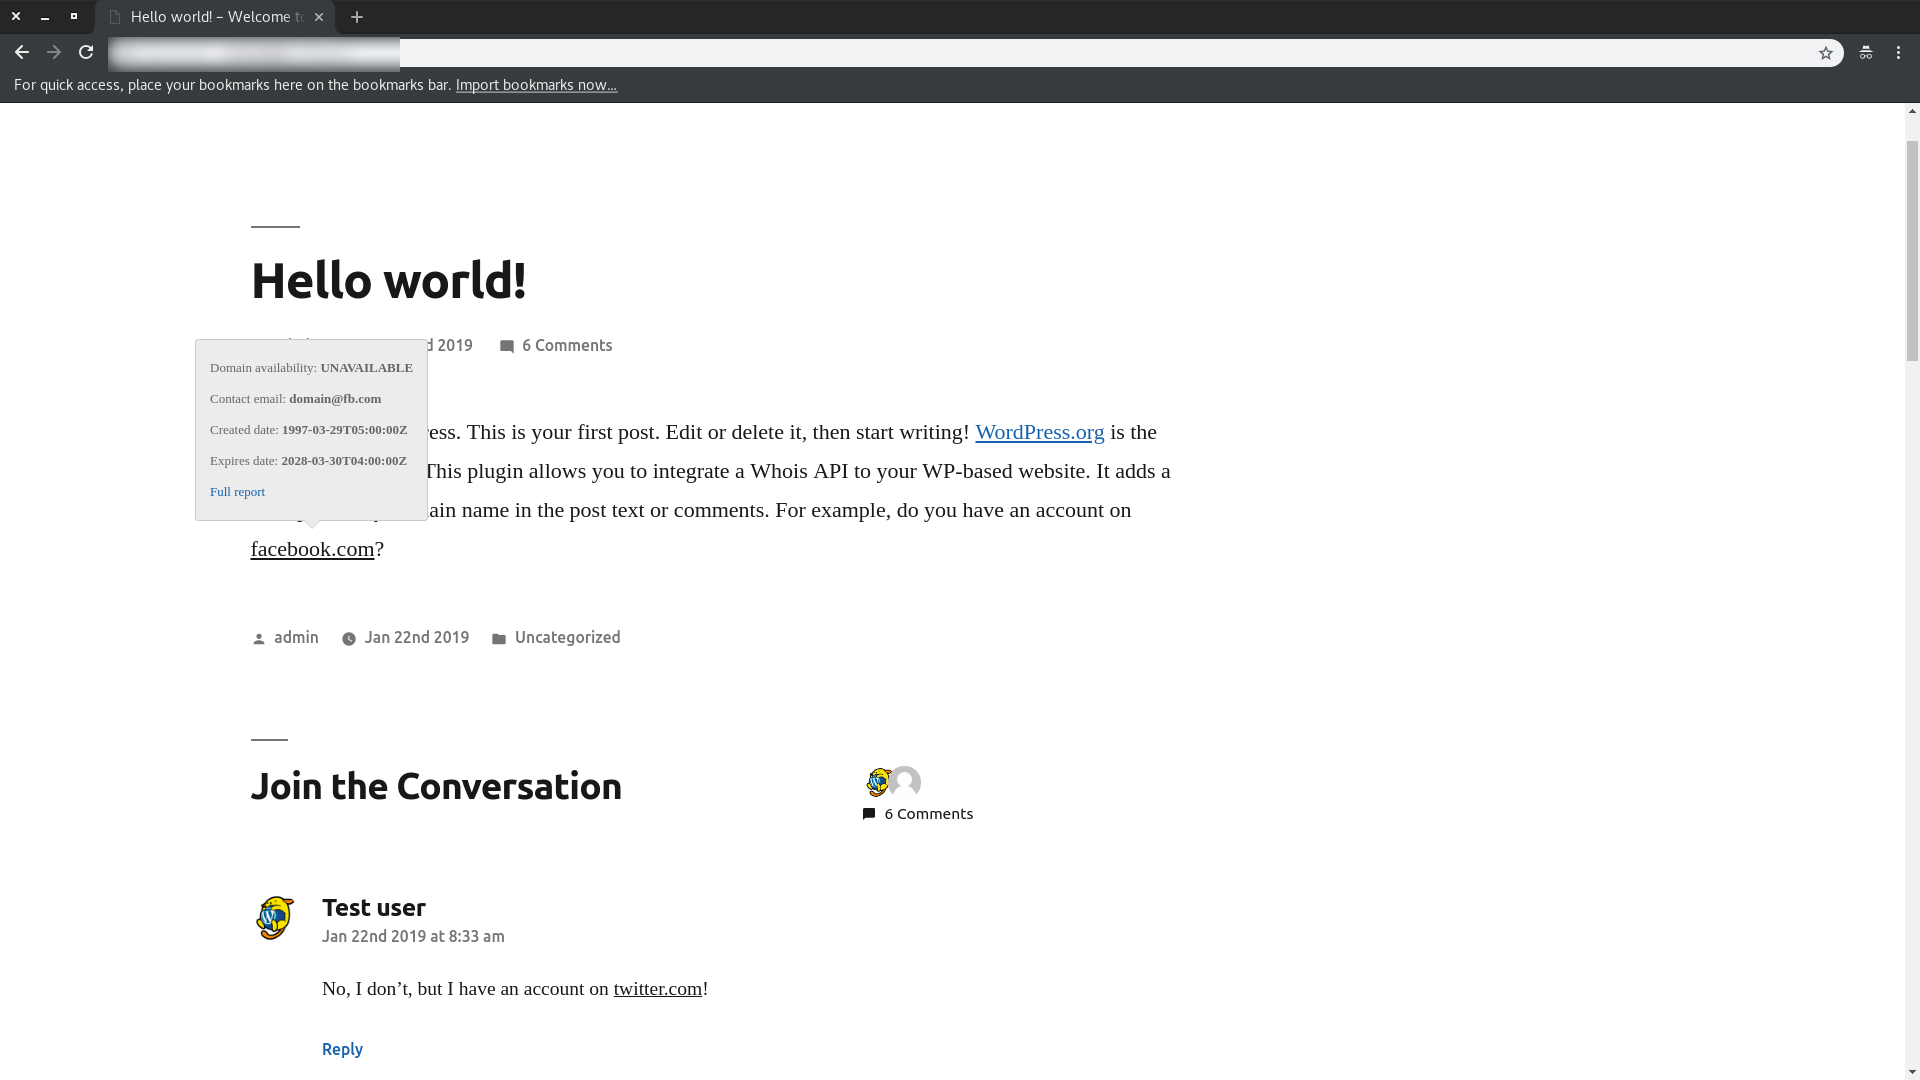
Task: Select the created date 1997-03-29 value
Action: point(344,430)
